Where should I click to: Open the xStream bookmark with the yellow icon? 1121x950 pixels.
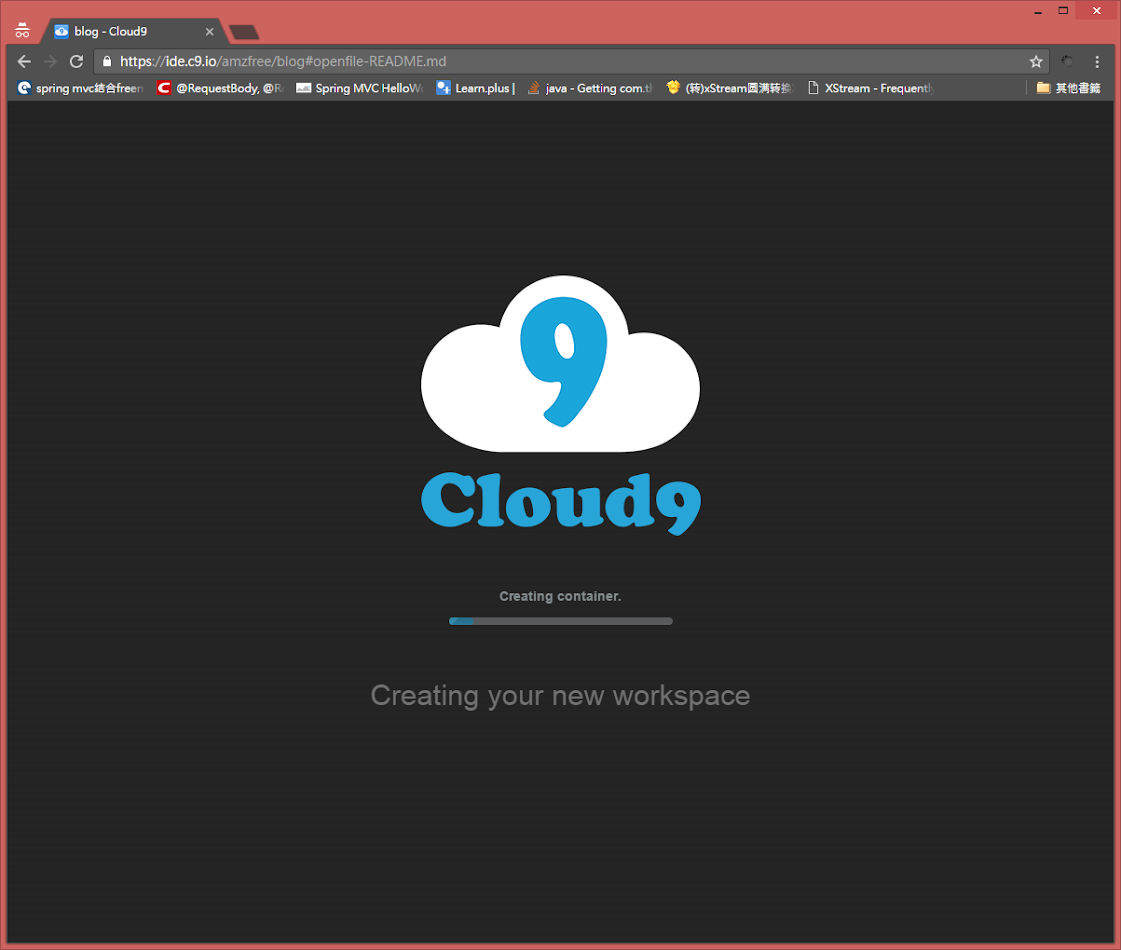(x=730, y=88)
